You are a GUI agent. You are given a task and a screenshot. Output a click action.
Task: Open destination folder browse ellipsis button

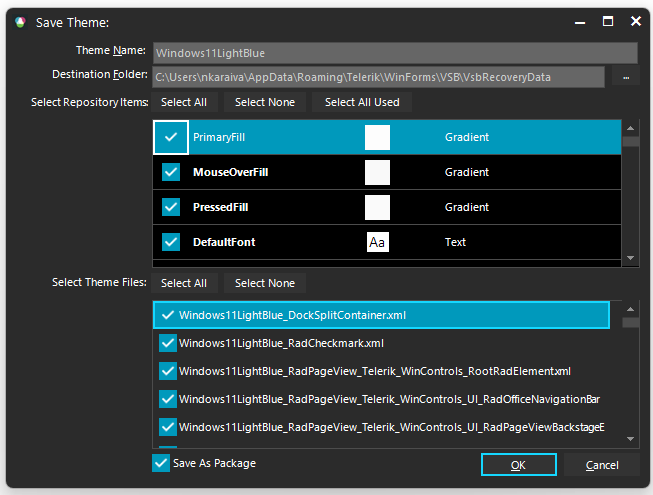[x=626, y=77]
